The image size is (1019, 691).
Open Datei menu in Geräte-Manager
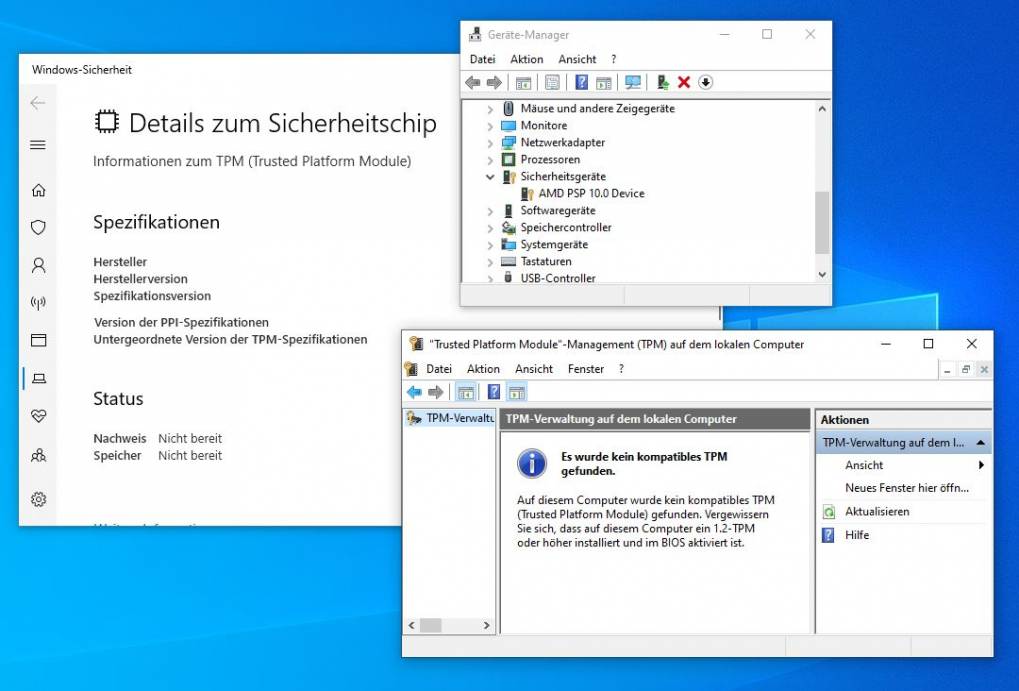(x=482, y=59)
